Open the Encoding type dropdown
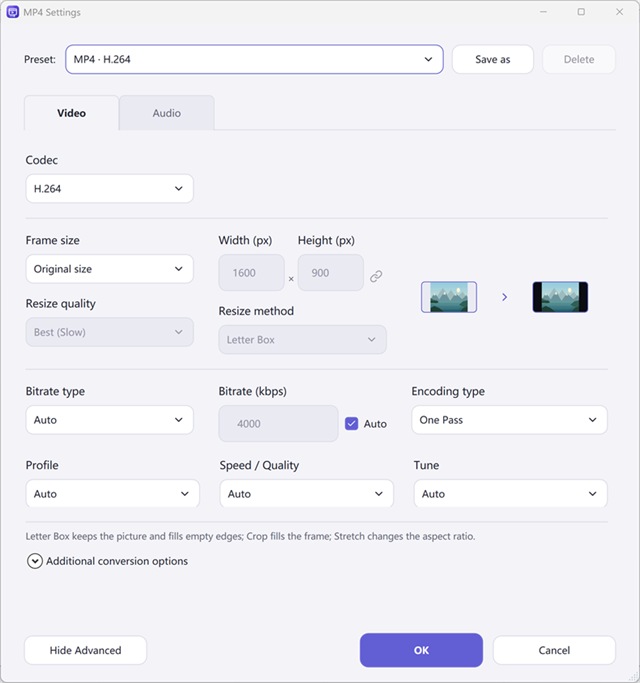This screenshot has height=683, width=640. pyautogui.click(x=509, y=420)
